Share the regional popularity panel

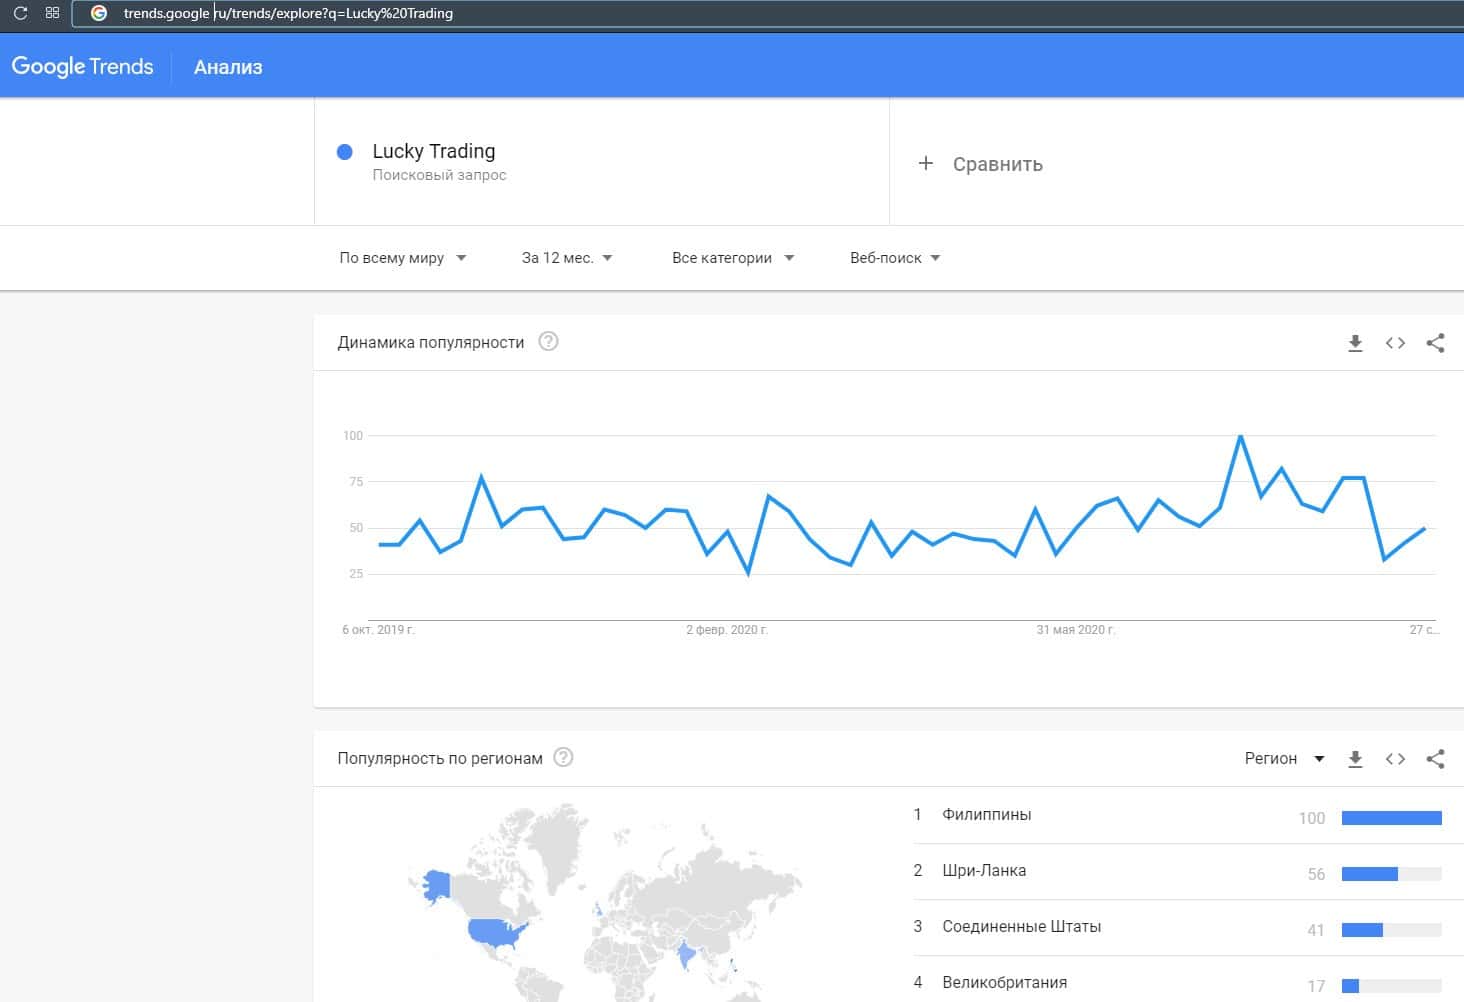click(x=1435, y=759)
